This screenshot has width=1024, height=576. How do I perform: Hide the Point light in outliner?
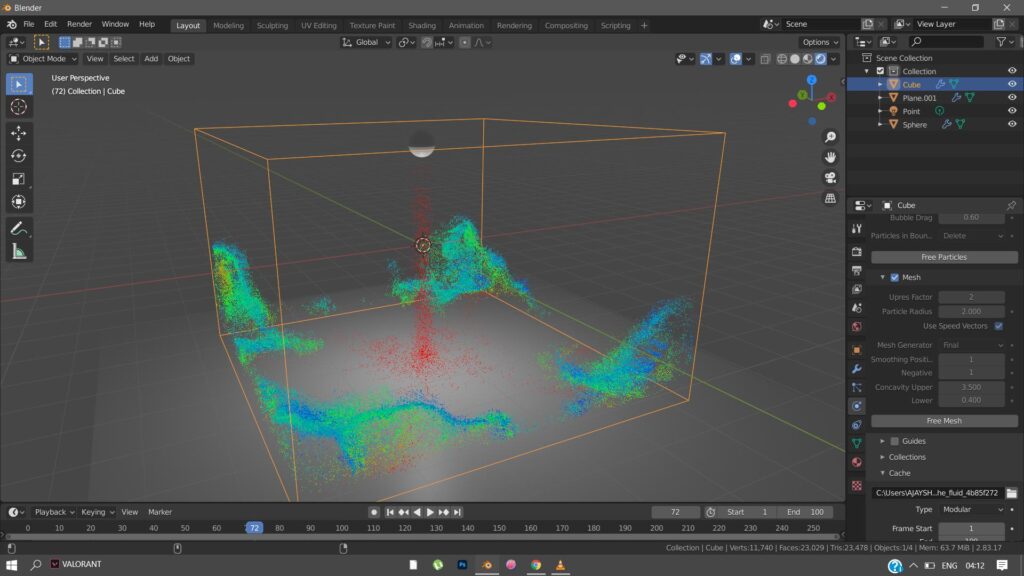click(x=1012, y=111)
